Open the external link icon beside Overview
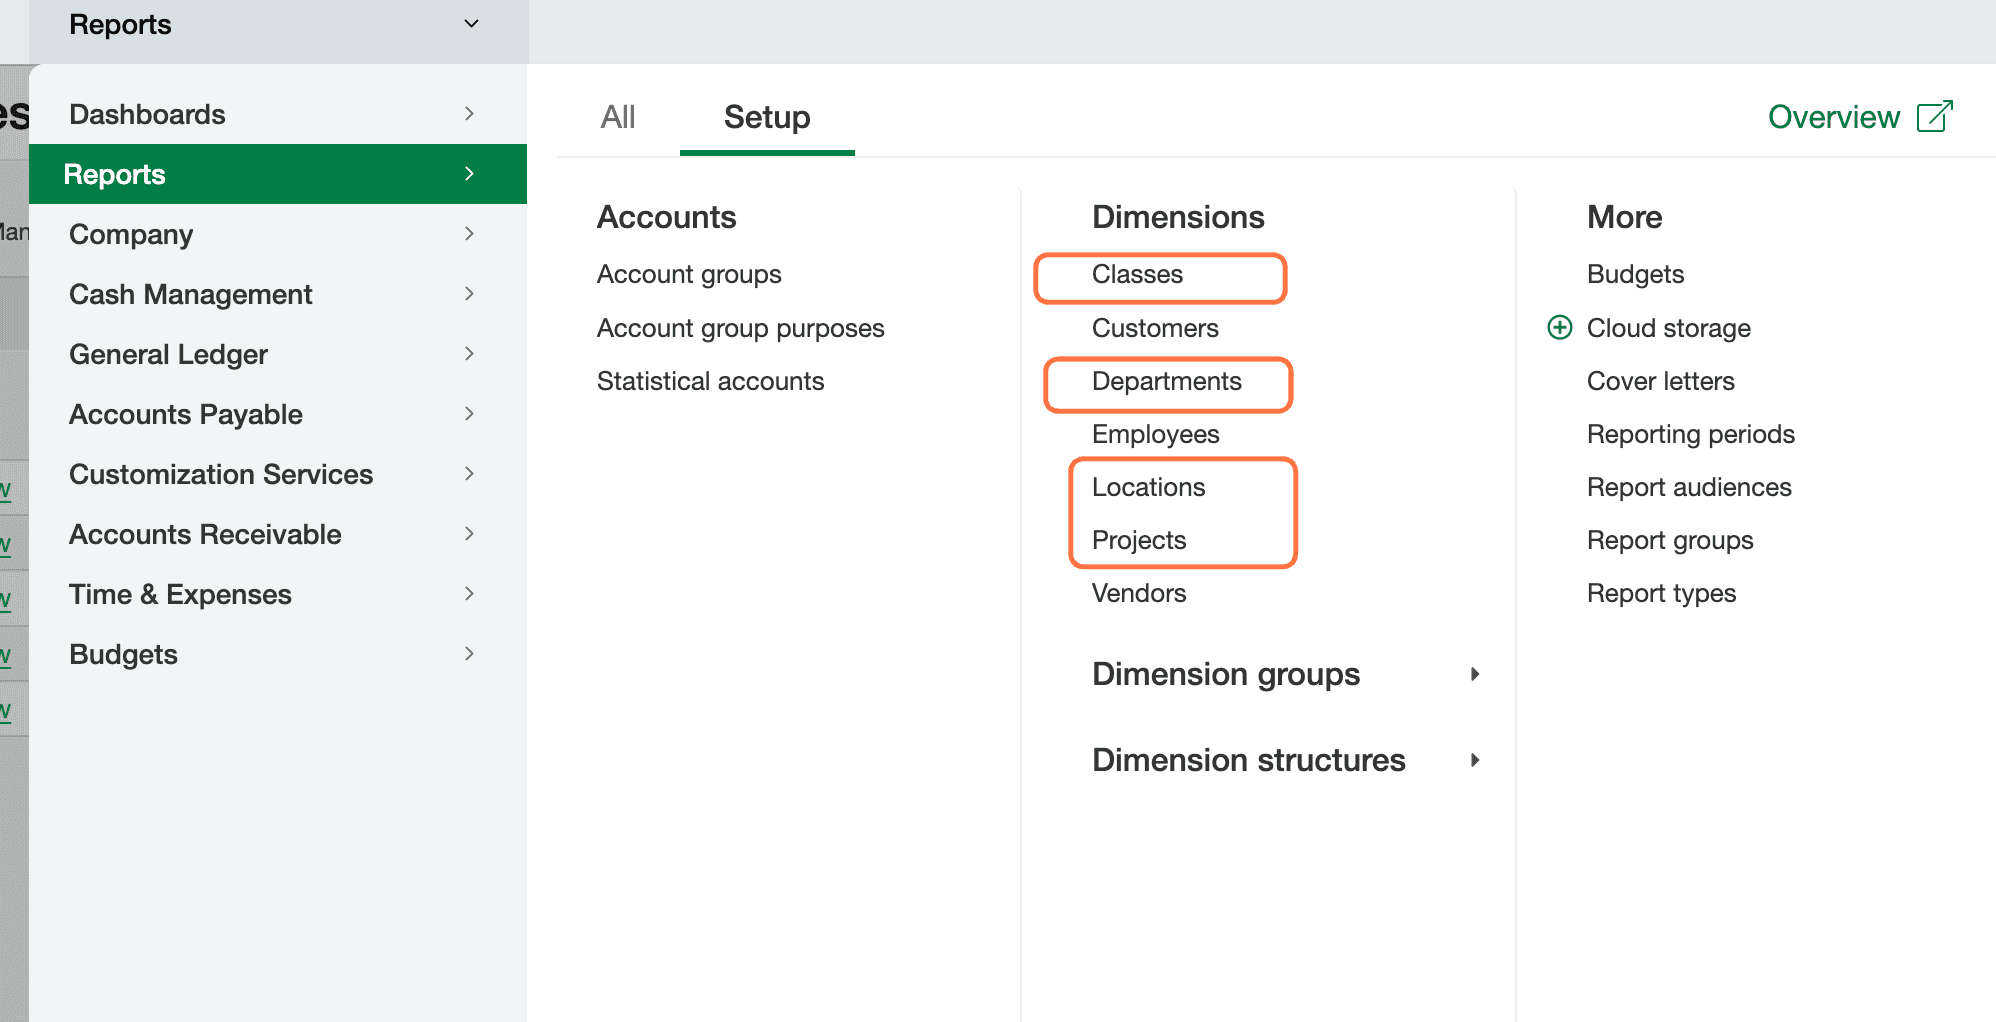1996x1022 pixels. 1935,116
